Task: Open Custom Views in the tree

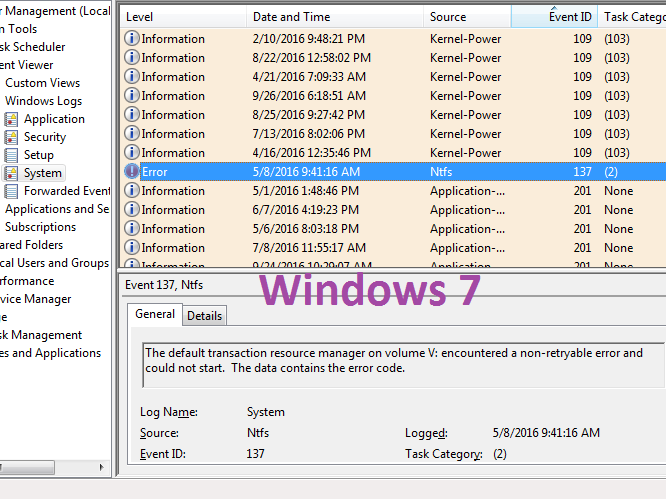Action: pyautogui.click(x=42, y=83)
